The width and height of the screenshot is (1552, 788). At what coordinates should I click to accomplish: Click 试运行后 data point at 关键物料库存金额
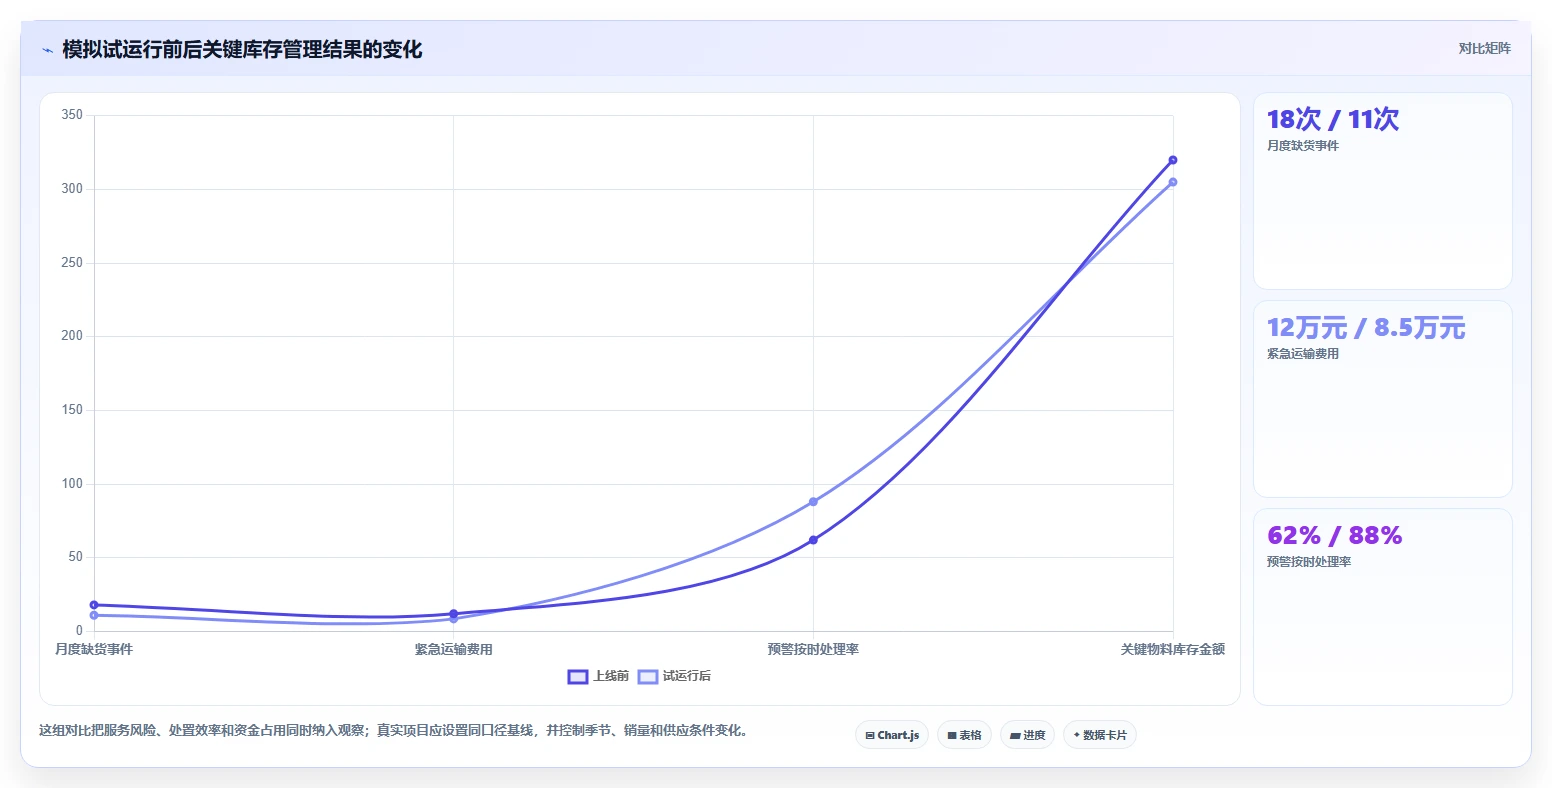(1173, 182)
